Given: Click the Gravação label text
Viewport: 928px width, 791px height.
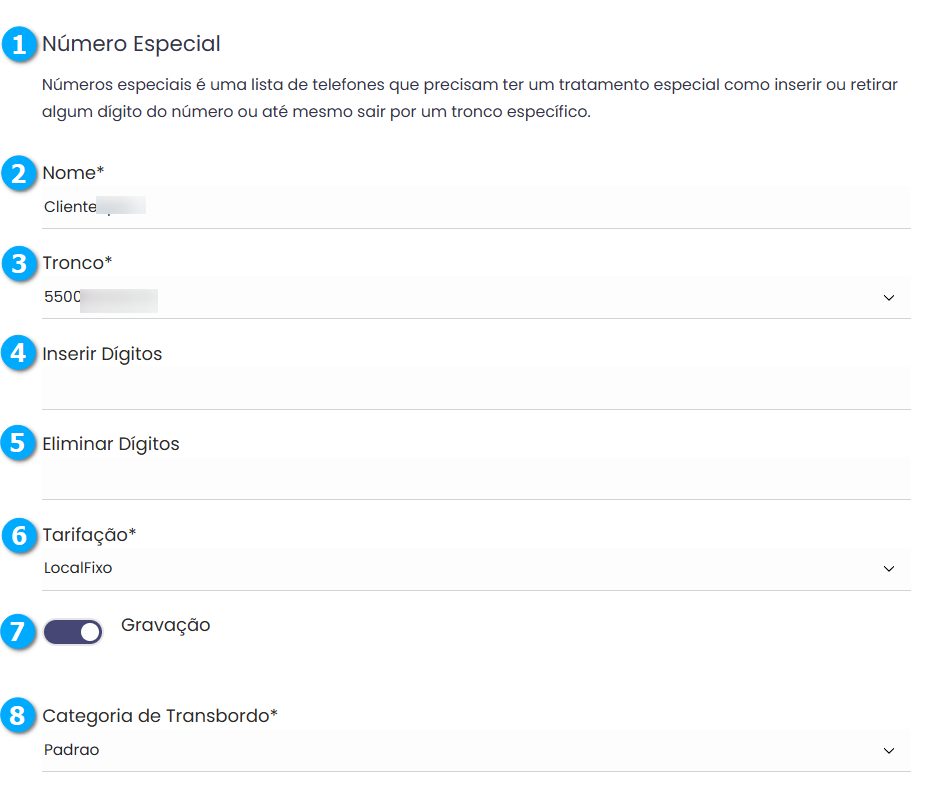Looking at the screenshot, I should tap(166, 625).
